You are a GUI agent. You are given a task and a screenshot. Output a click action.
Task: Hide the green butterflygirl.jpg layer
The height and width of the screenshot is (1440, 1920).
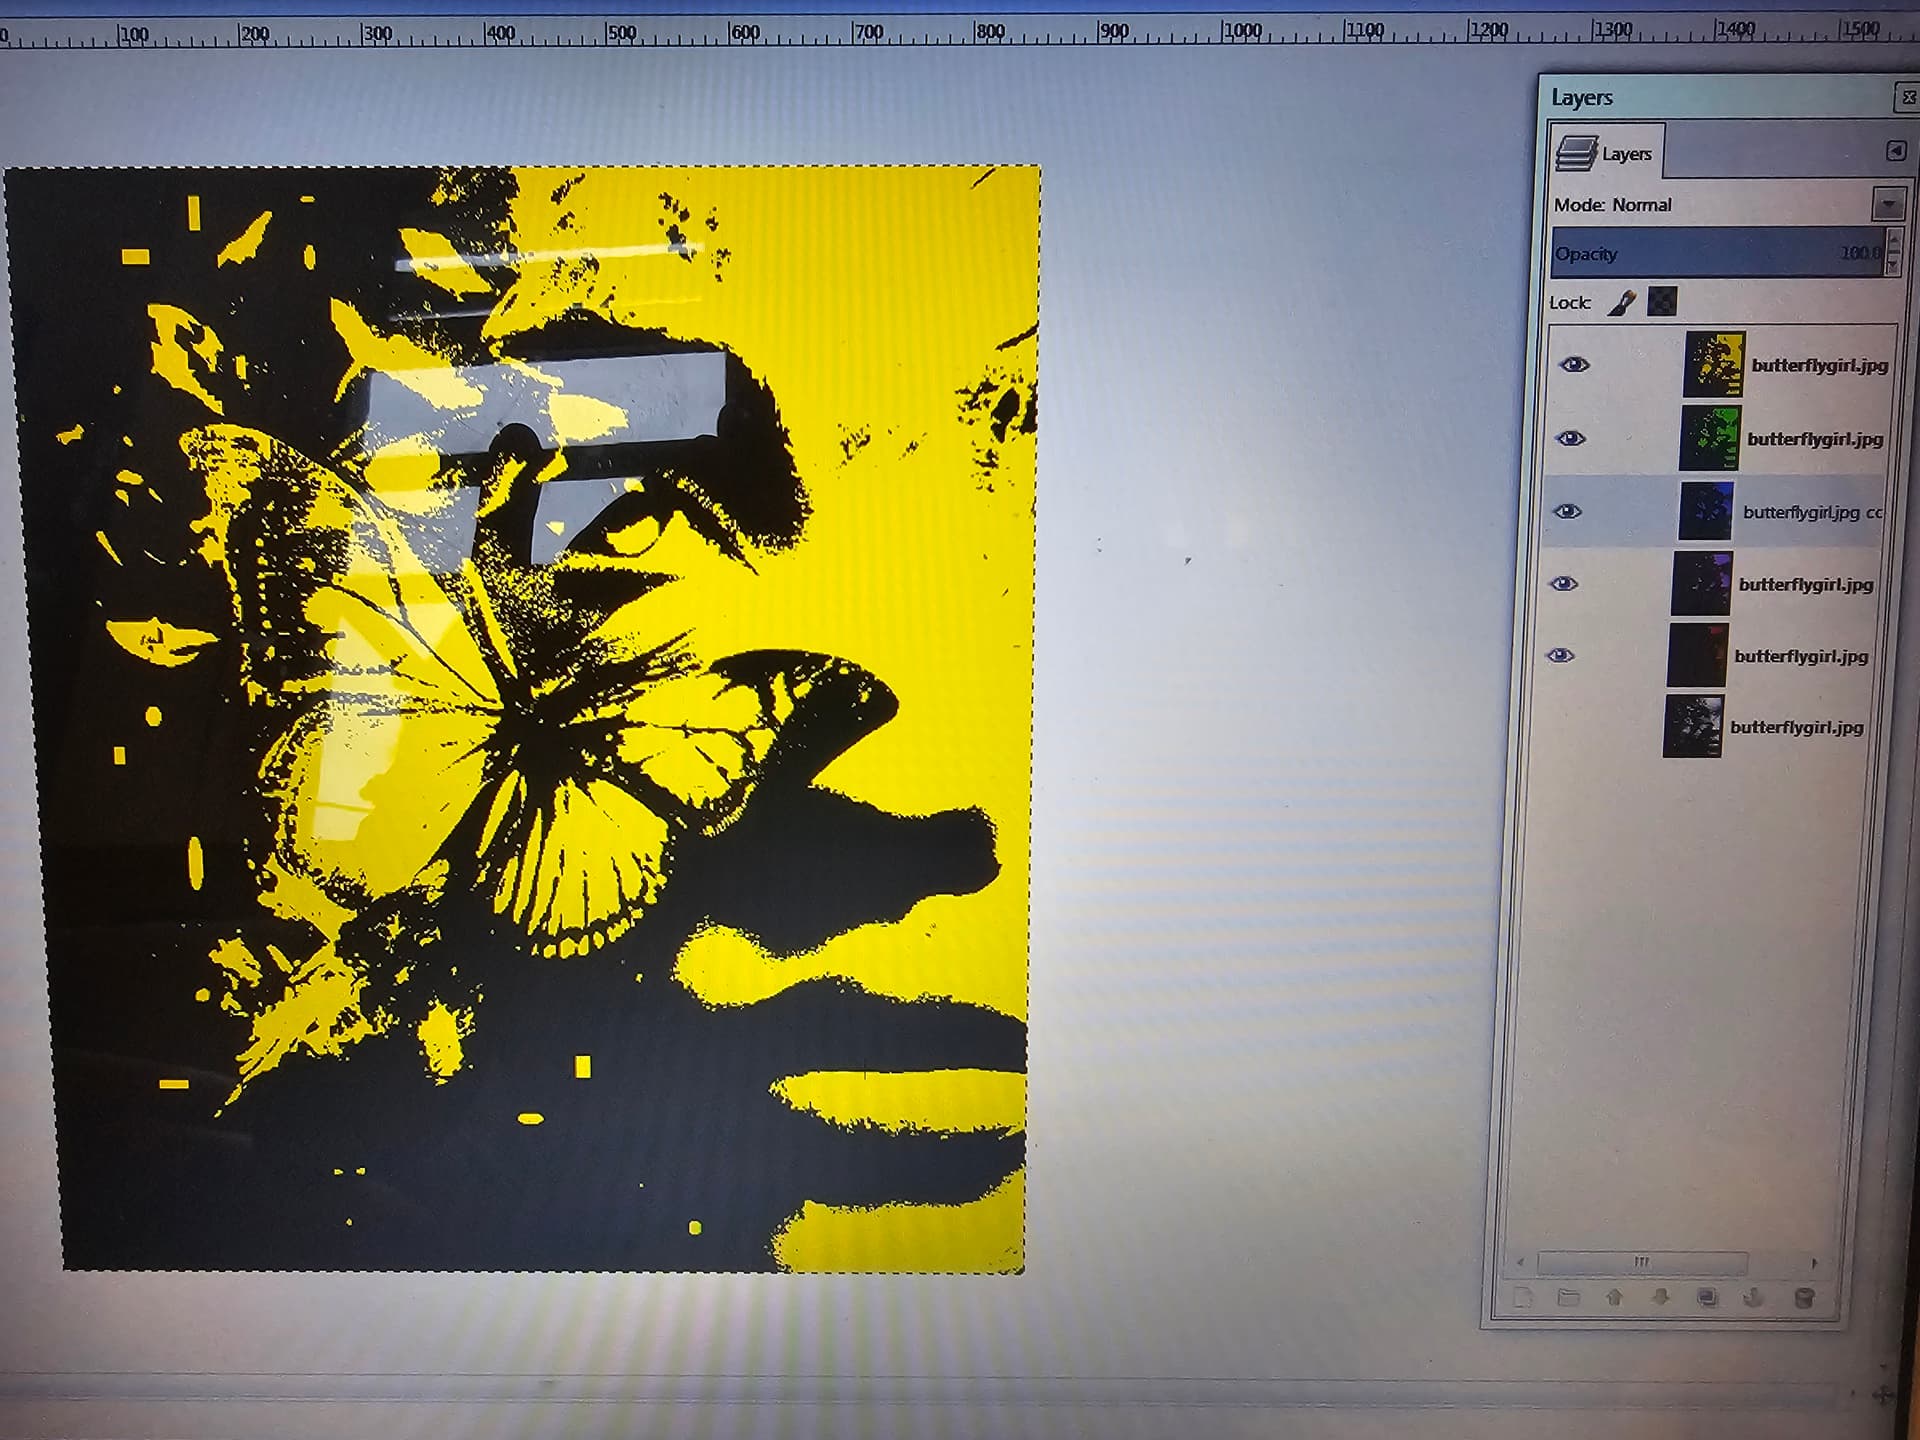pos(1571,438)
